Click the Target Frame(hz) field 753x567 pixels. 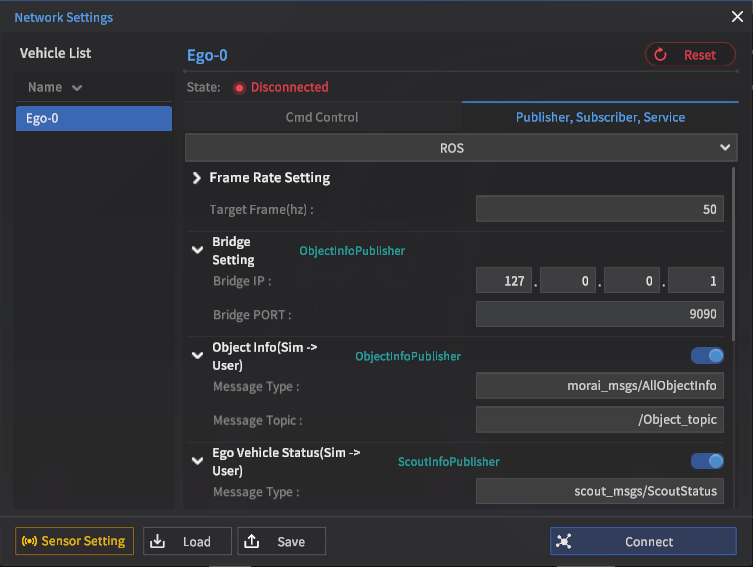click(599, 209)
